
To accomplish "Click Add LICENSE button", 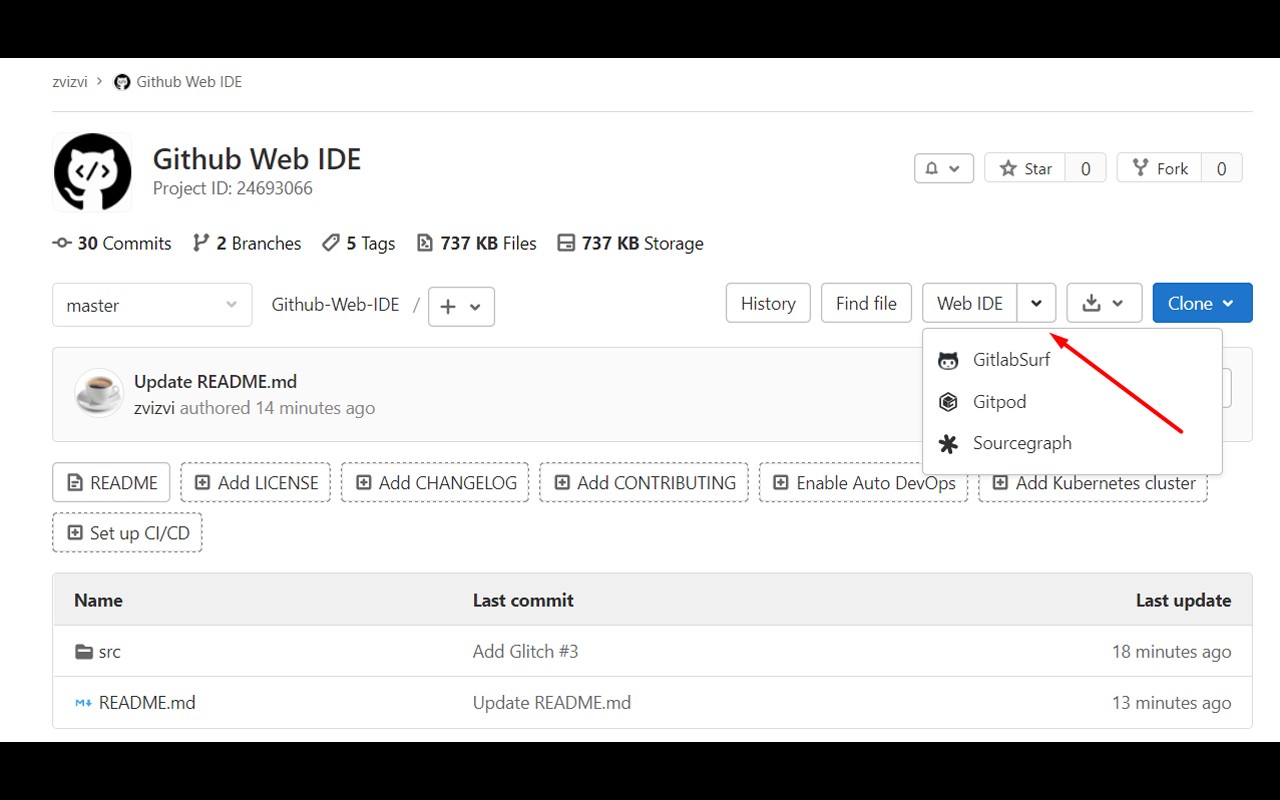I will click(256, 483).
